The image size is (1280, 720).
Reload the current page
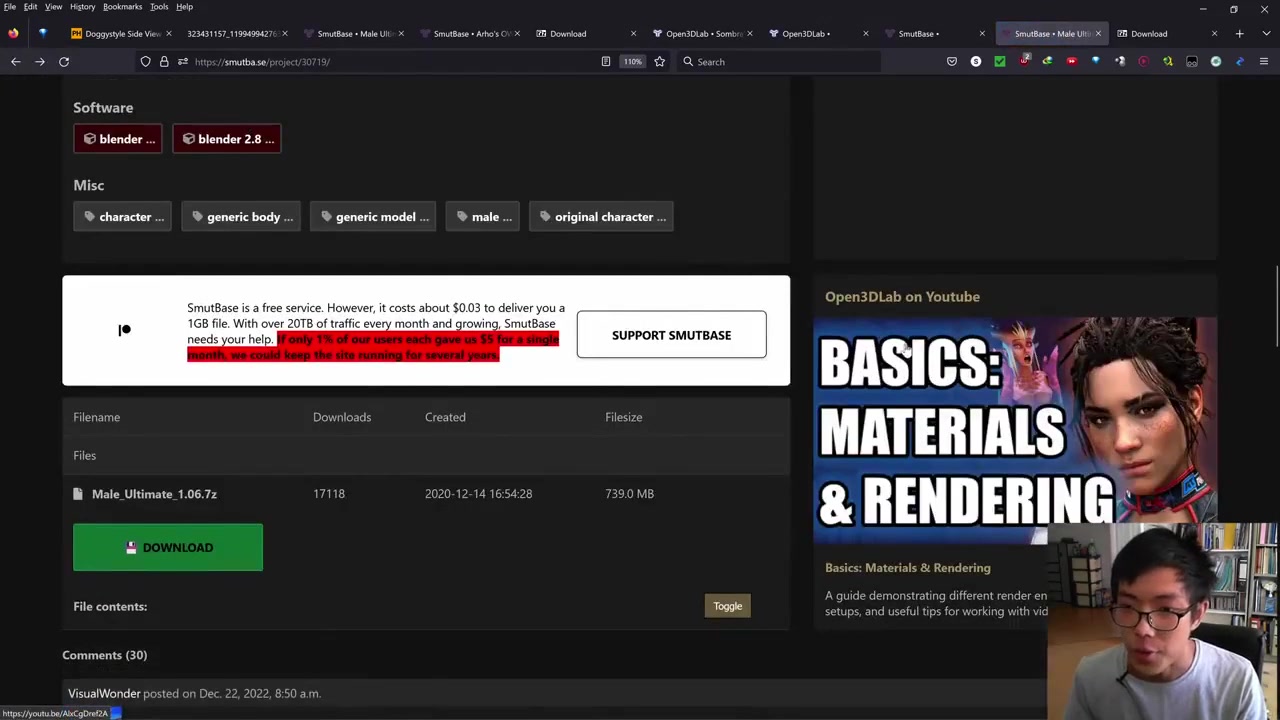tap(64, 62)
